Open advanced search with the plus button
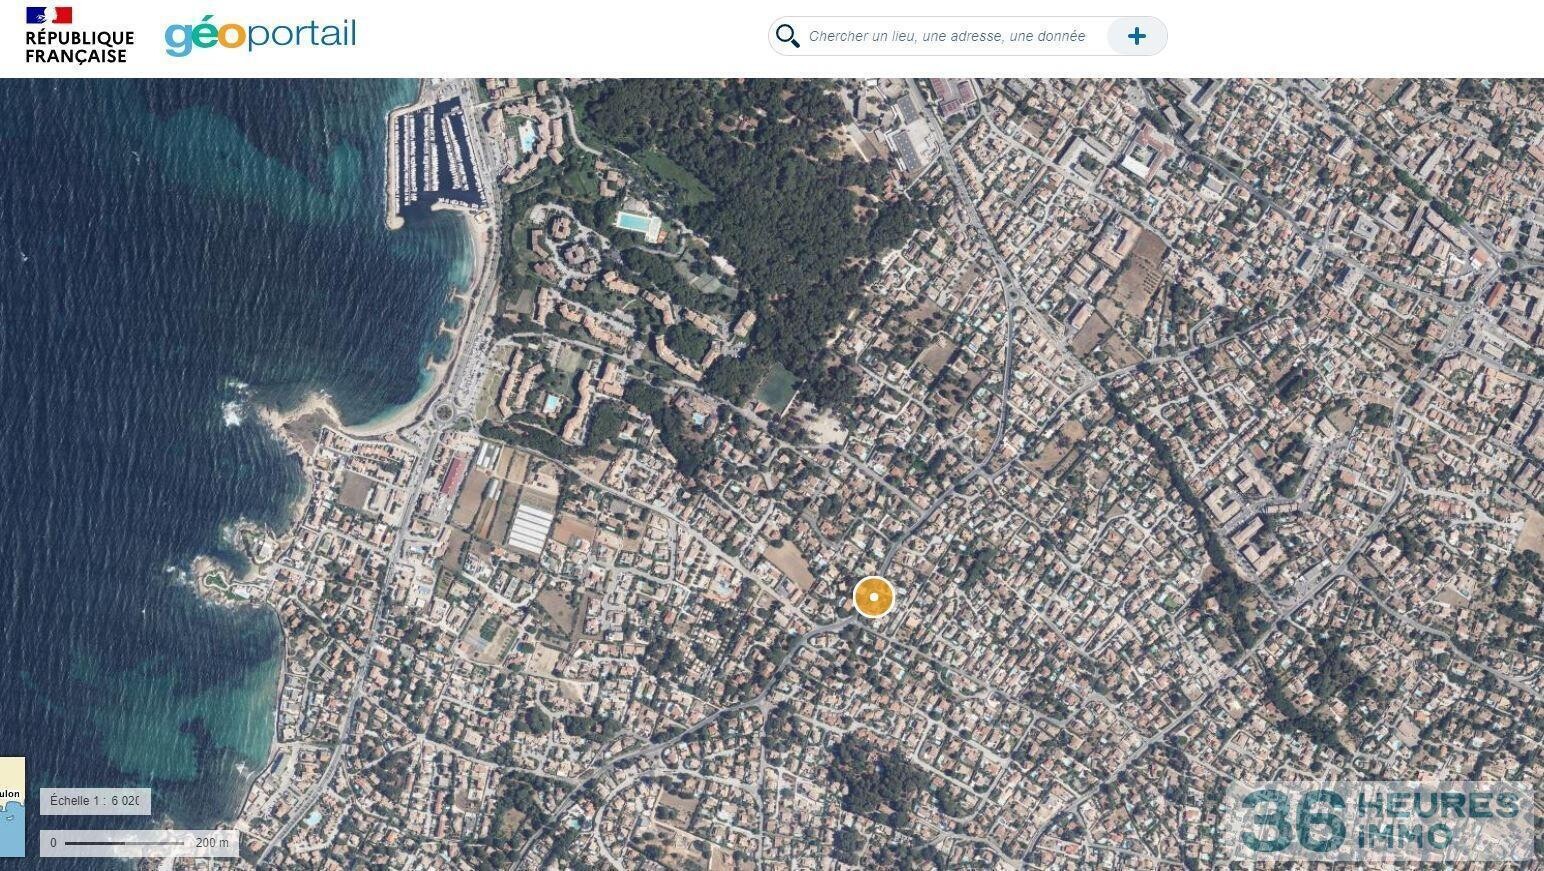The height and width of the screenshot is (871, 1544). click(1136, 36)
